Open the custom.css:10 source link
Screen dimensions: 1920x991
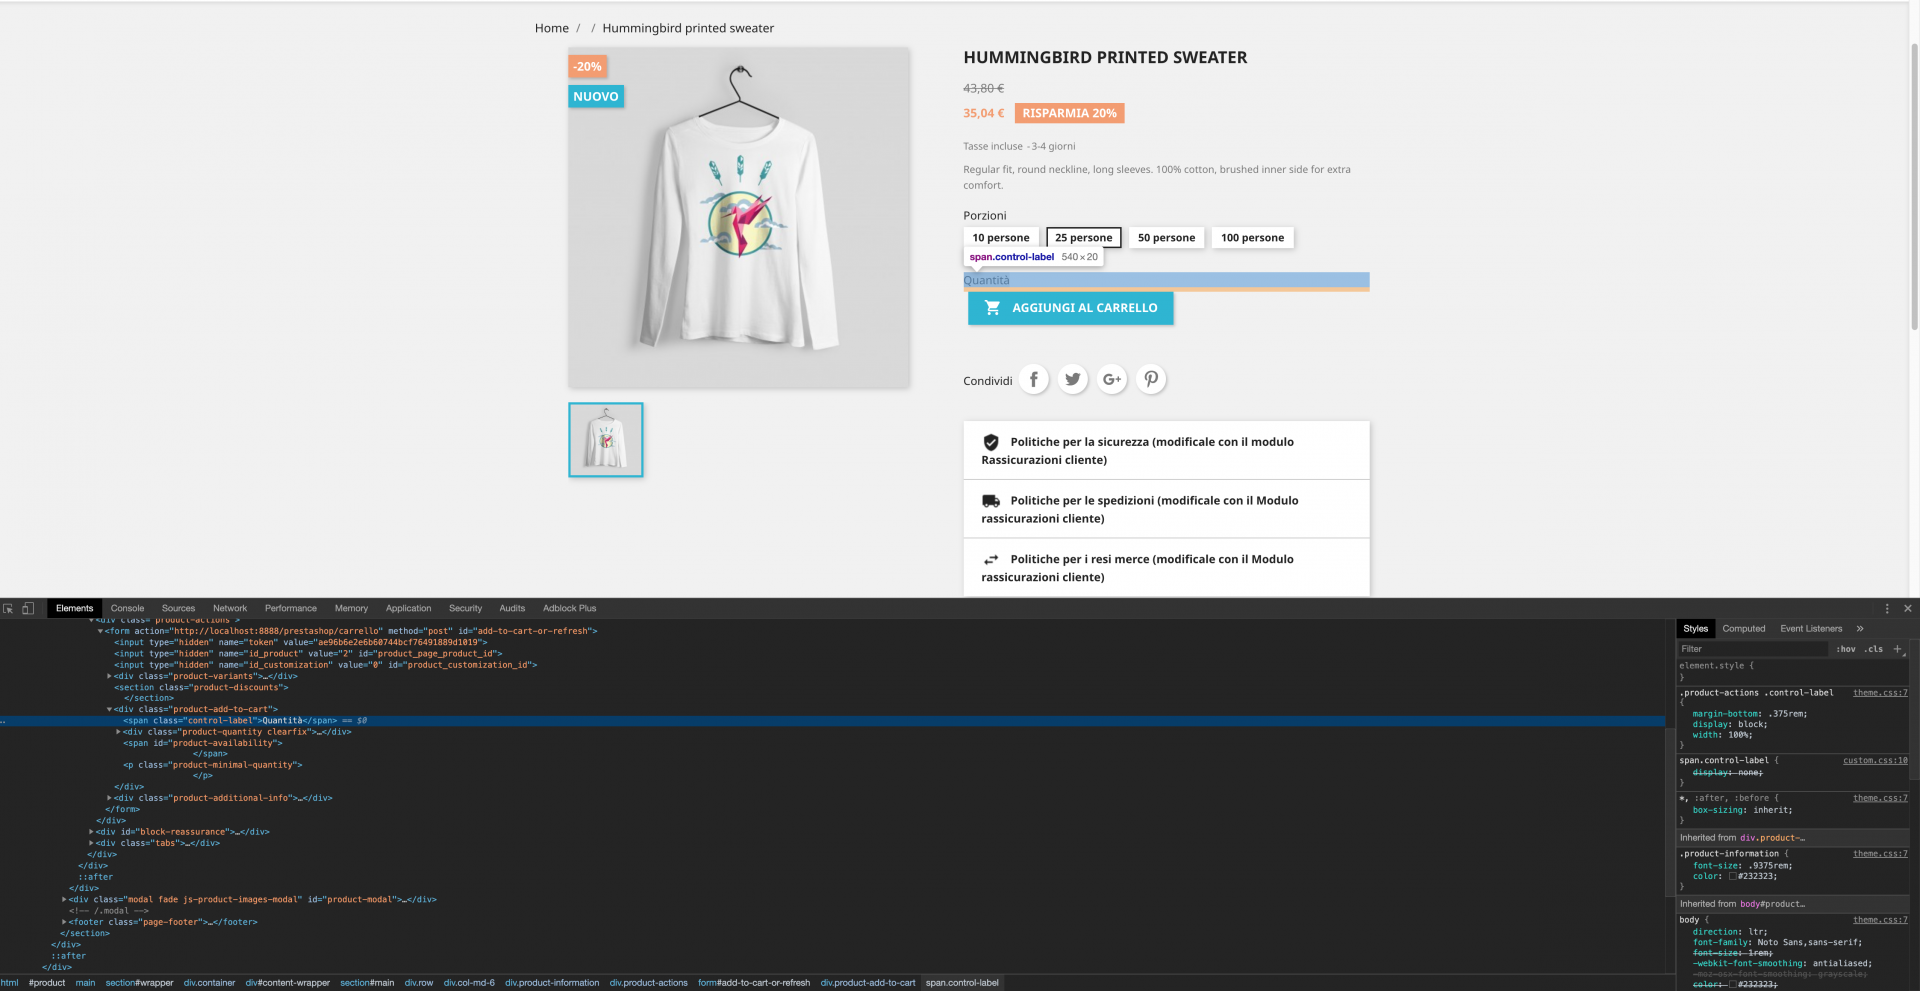coord(1875,761)
